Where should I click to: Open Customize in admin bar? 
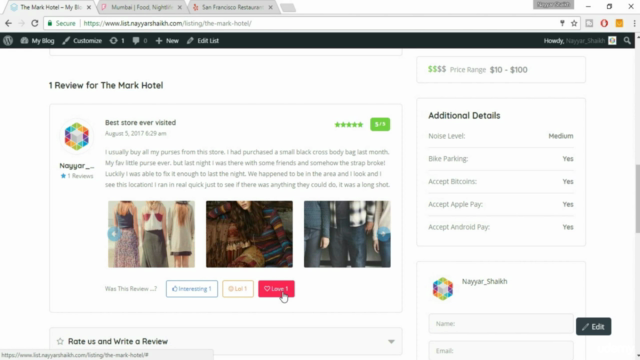pos(82,40)
